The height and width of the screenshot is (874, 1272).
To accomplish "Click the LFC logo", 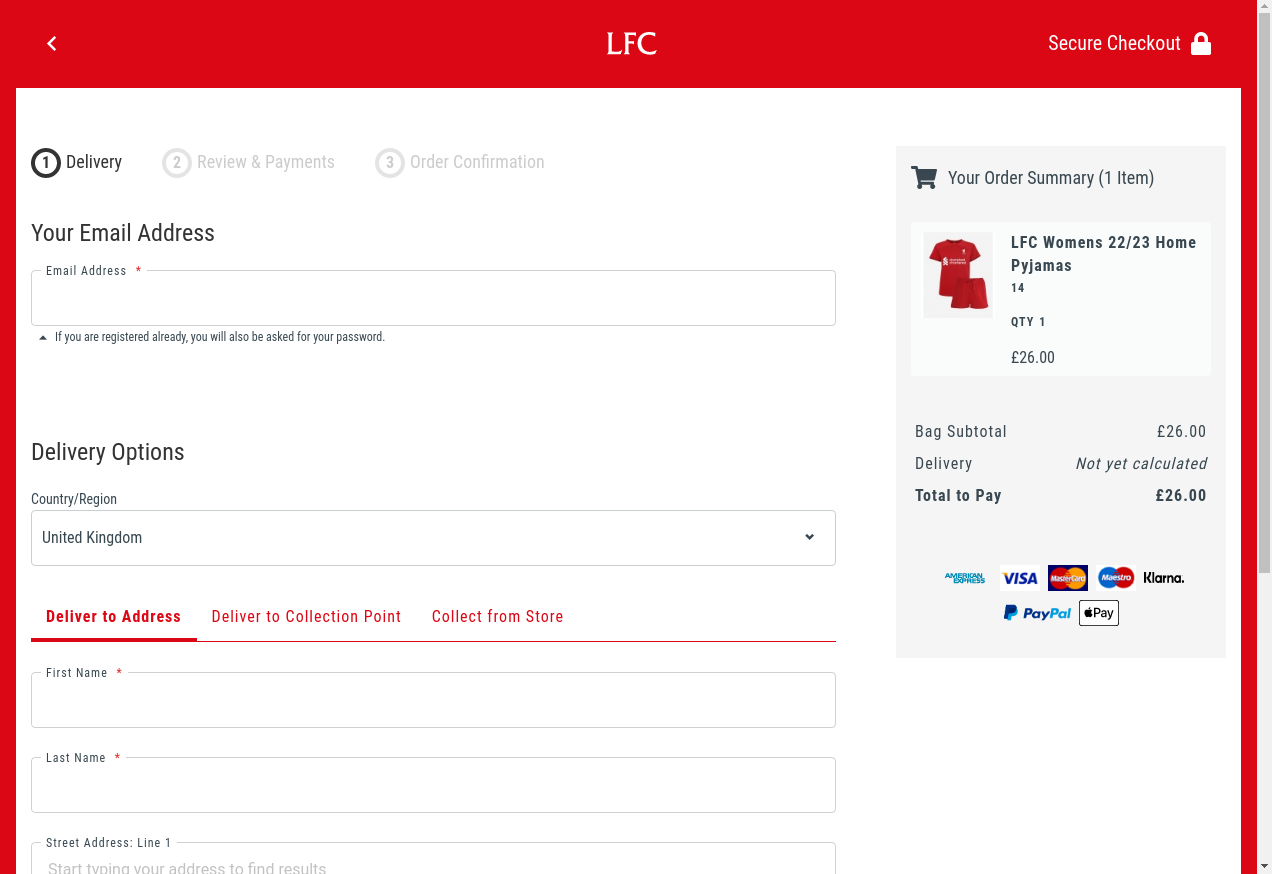I will tap(631, 44).
